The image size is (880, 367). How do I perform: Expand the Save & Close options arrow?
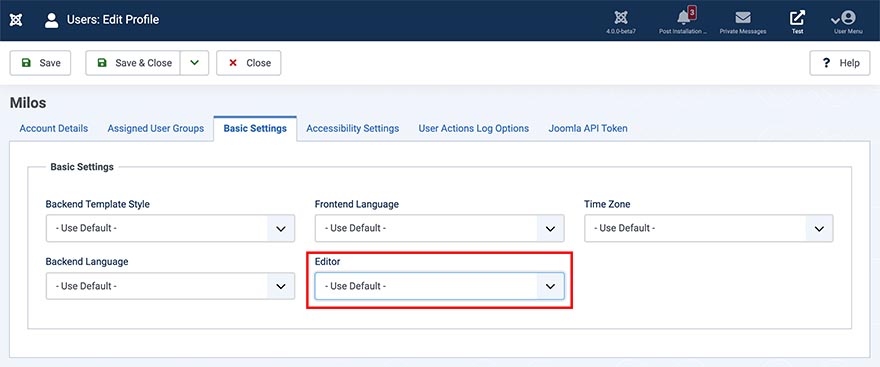click(194, 63)
